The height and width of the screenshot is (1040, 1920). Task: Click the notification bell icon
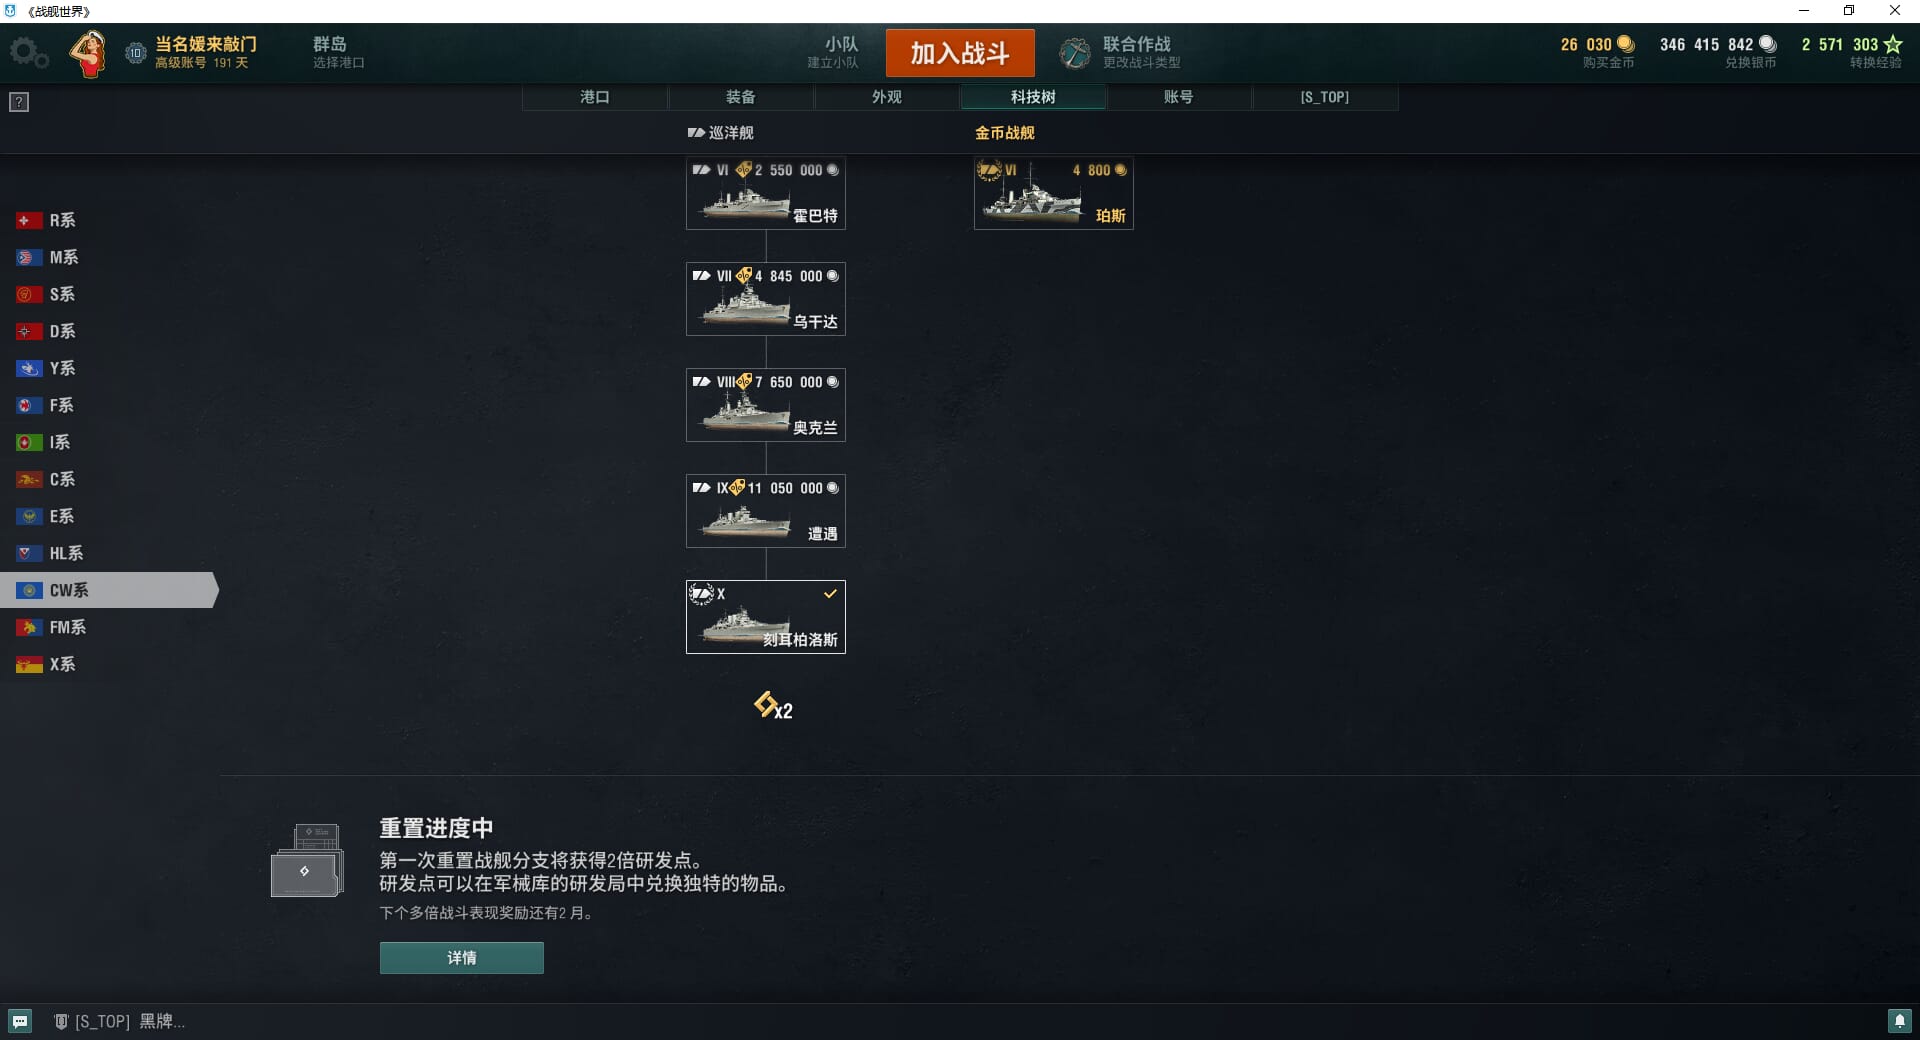(1899, 1021)
